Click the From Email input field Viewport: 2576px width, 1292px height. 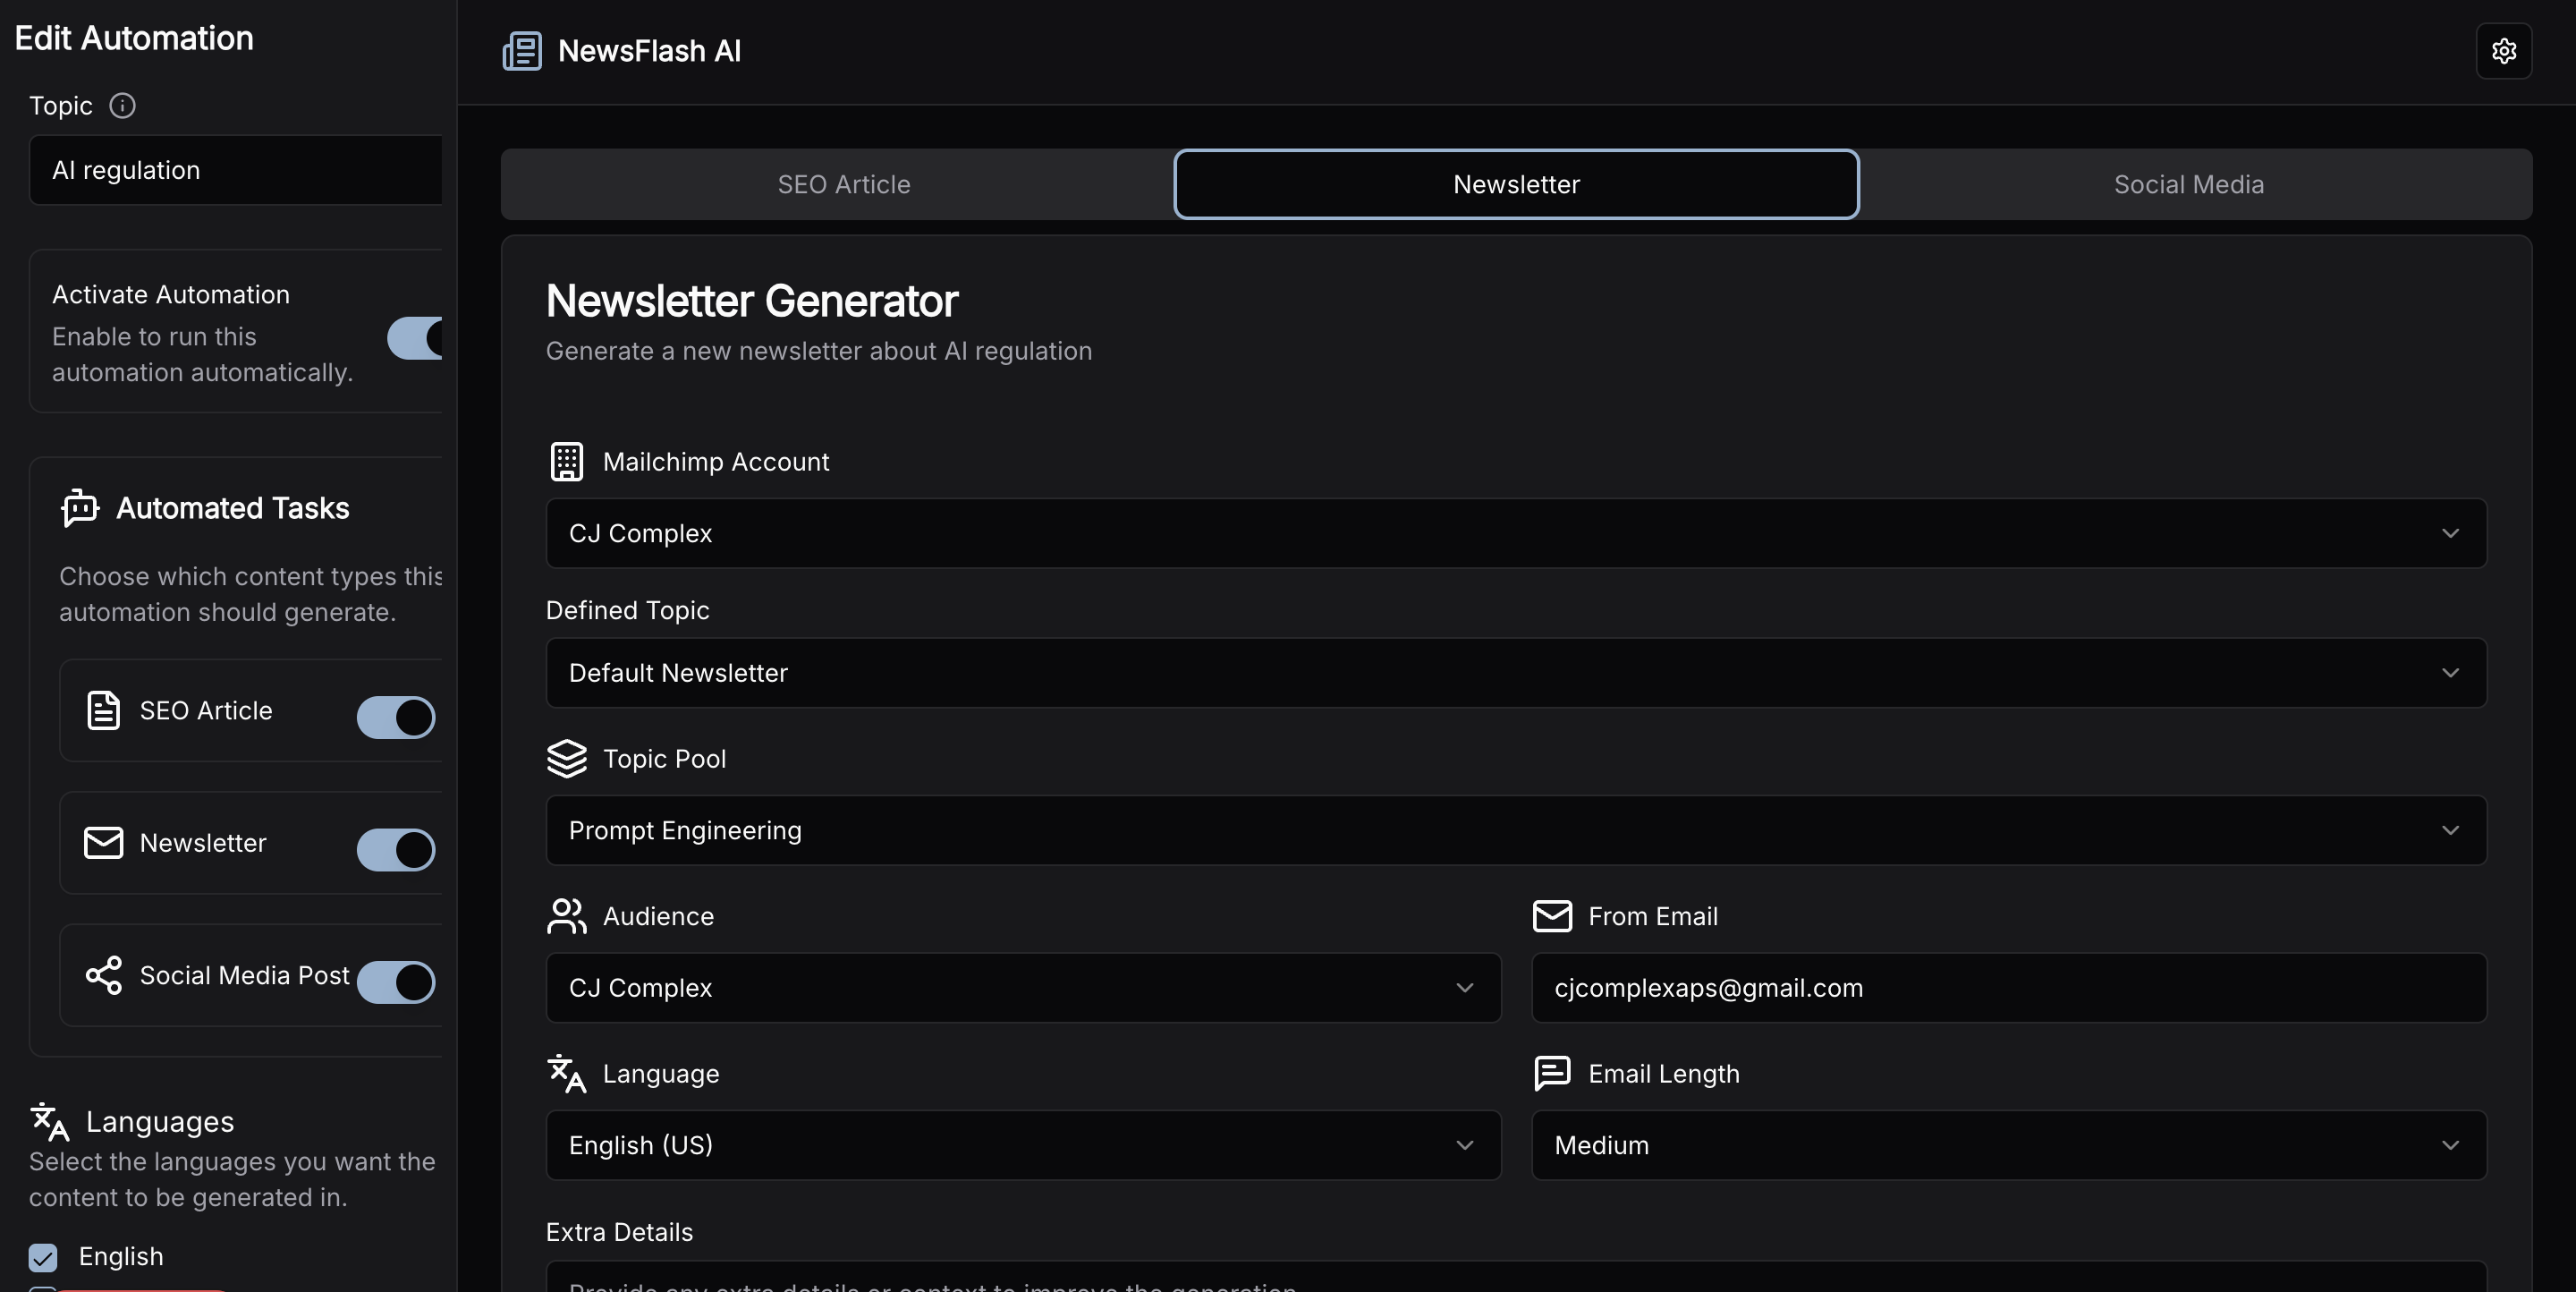click(x=2008, y=988)
